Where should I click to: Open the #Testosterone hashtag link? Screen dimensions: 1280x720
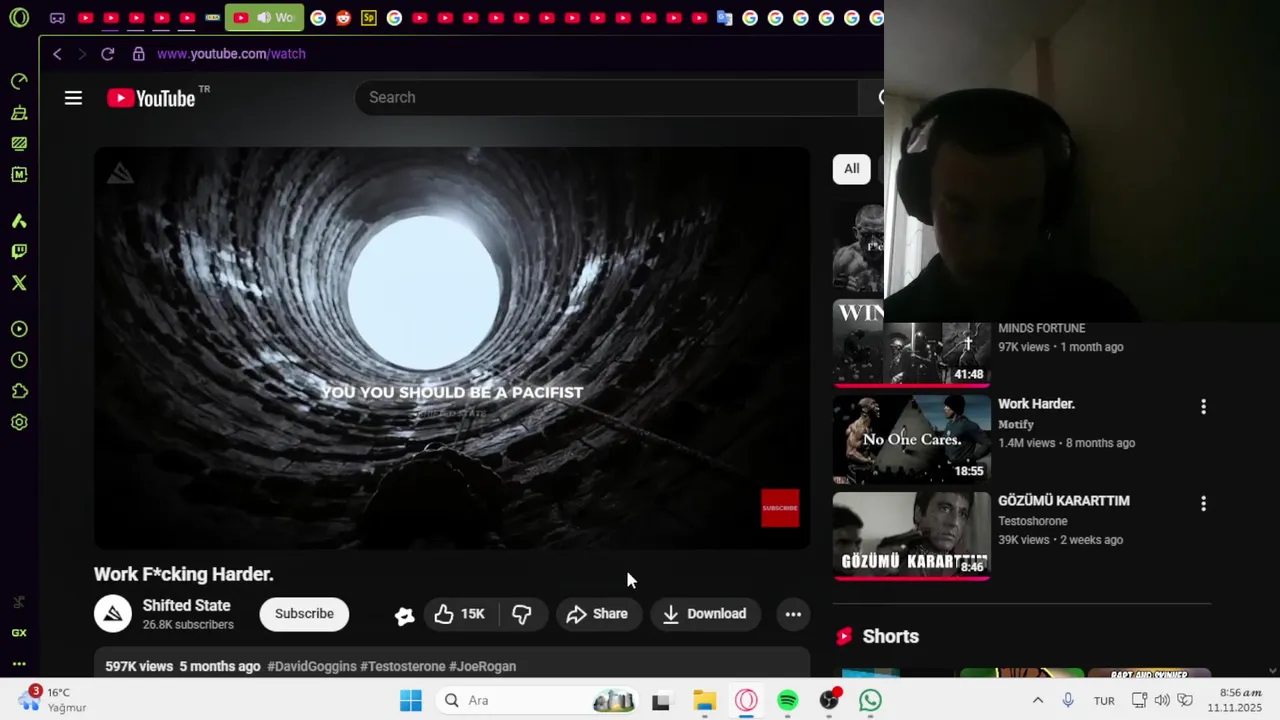(x=403, y=666)
